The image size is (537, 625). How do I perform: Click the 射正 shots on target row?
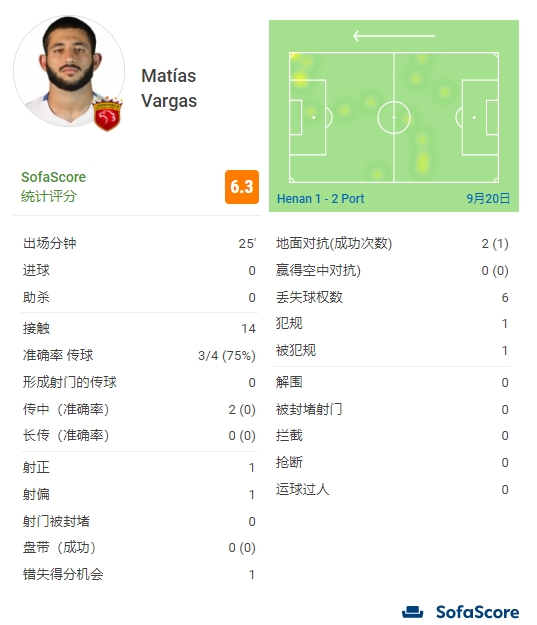click(x=139, y=468)
